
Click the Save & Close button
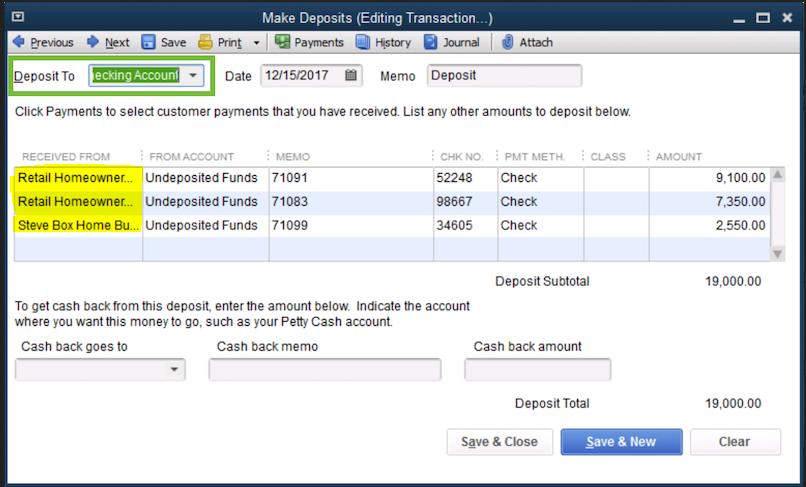click(500, 442)
